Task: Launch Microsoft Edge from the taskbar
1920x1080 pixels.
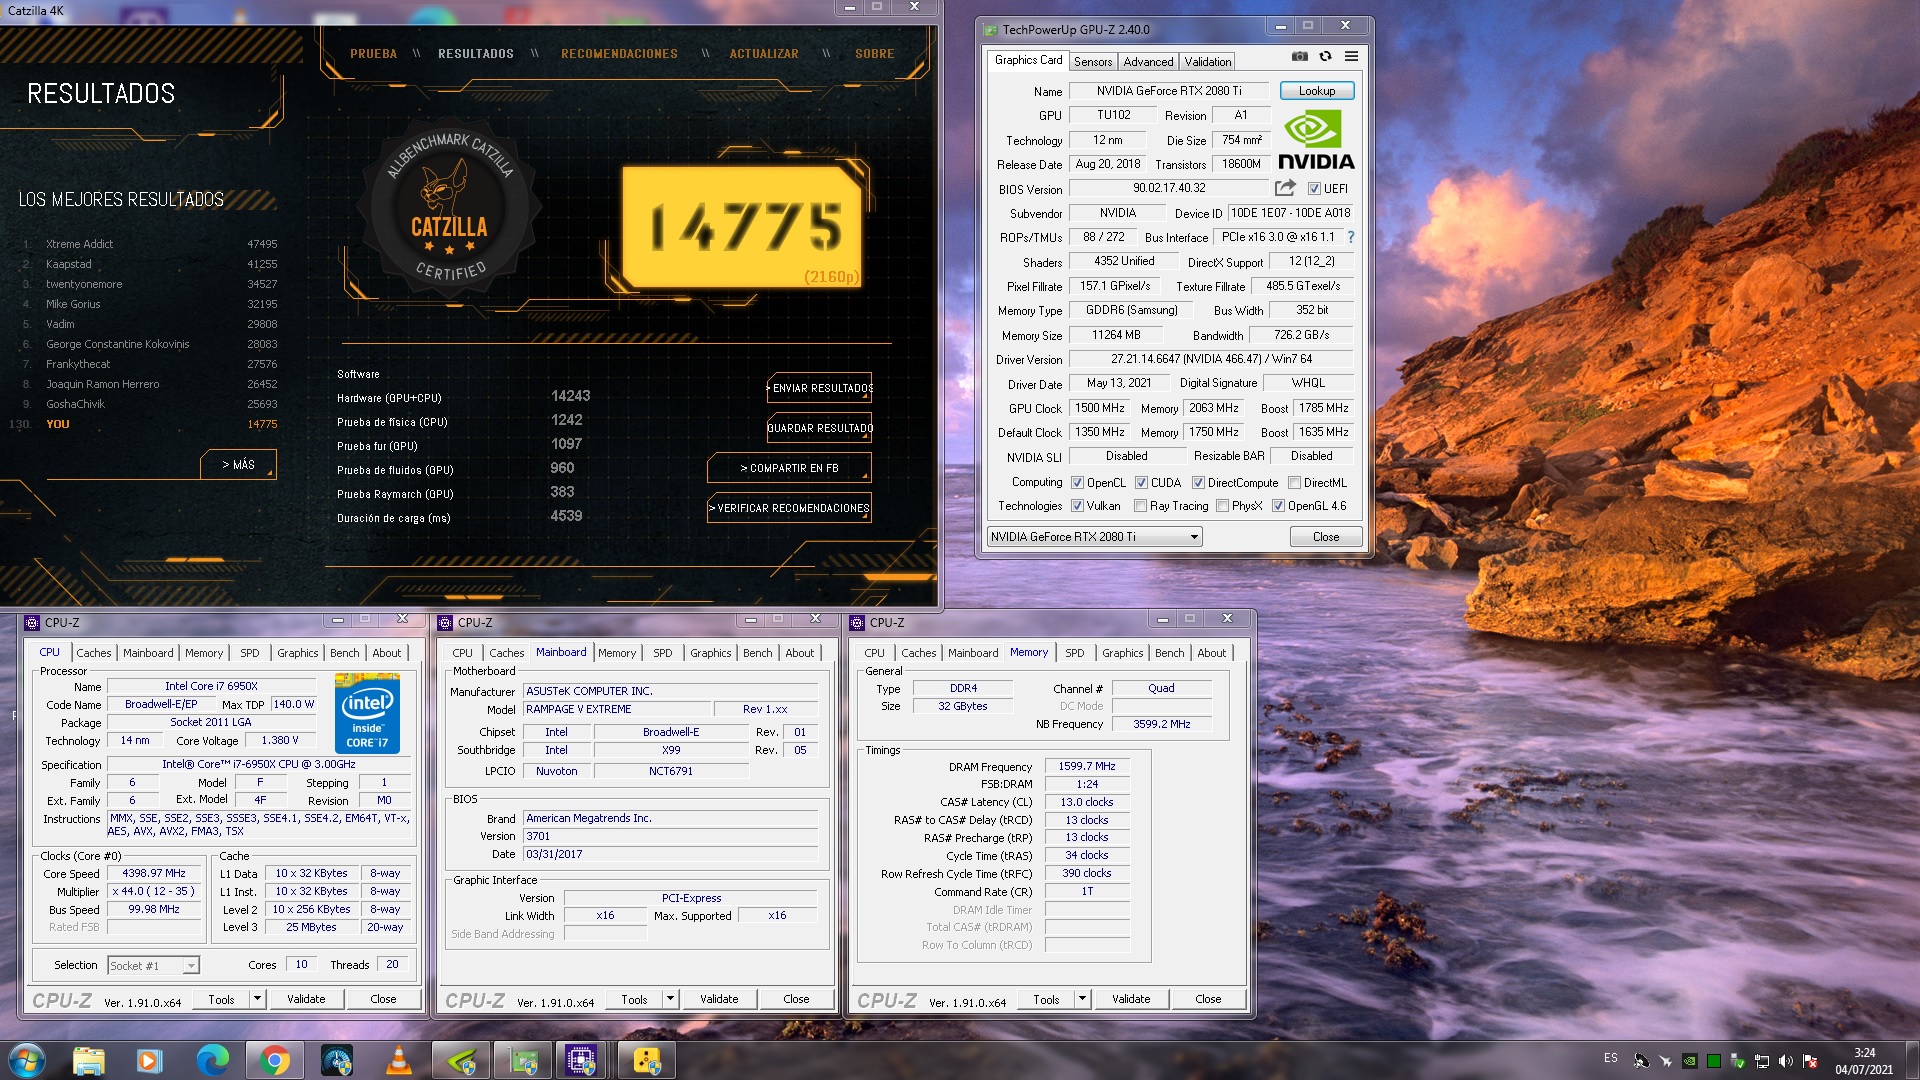Action: coord(212,1060)
